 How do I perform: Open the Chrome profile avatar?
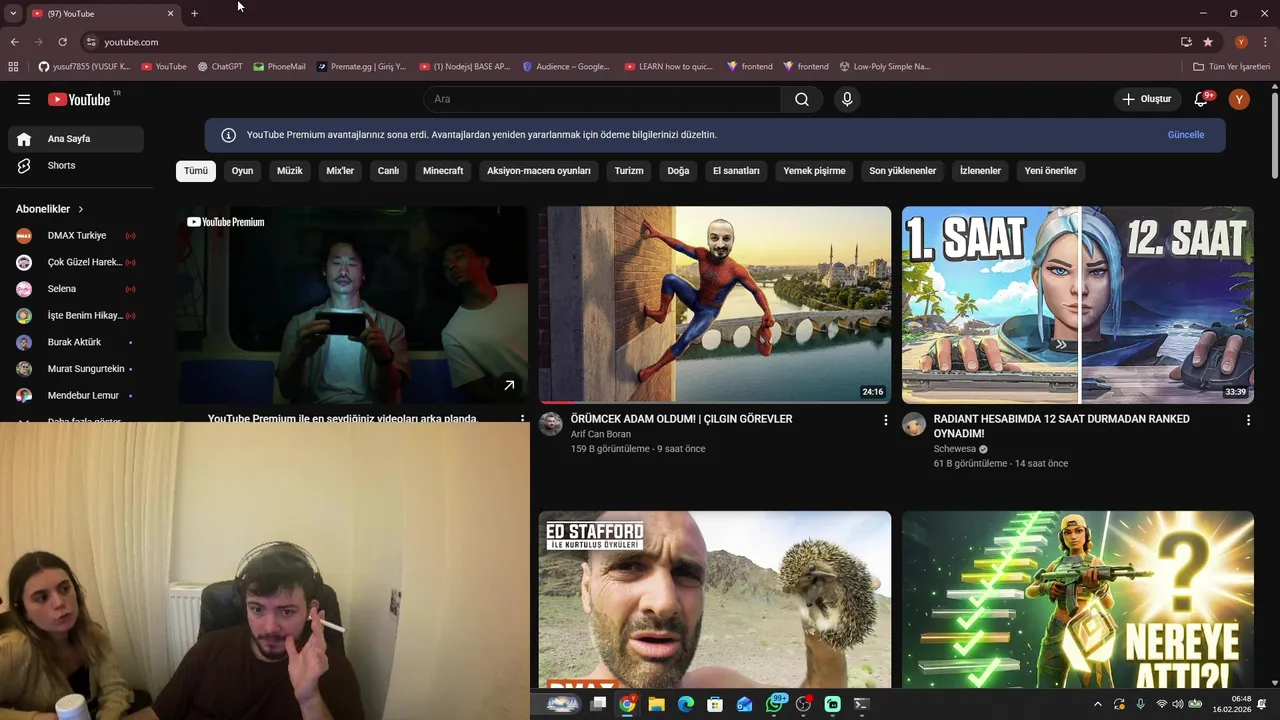1241,42
